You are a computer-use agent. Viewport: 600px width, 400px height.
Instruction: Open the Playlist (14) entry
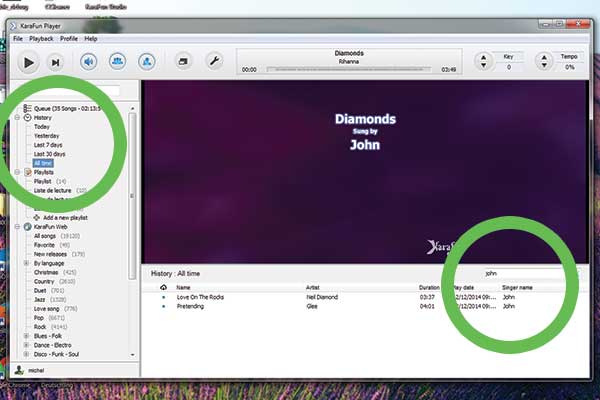(50, 181)
